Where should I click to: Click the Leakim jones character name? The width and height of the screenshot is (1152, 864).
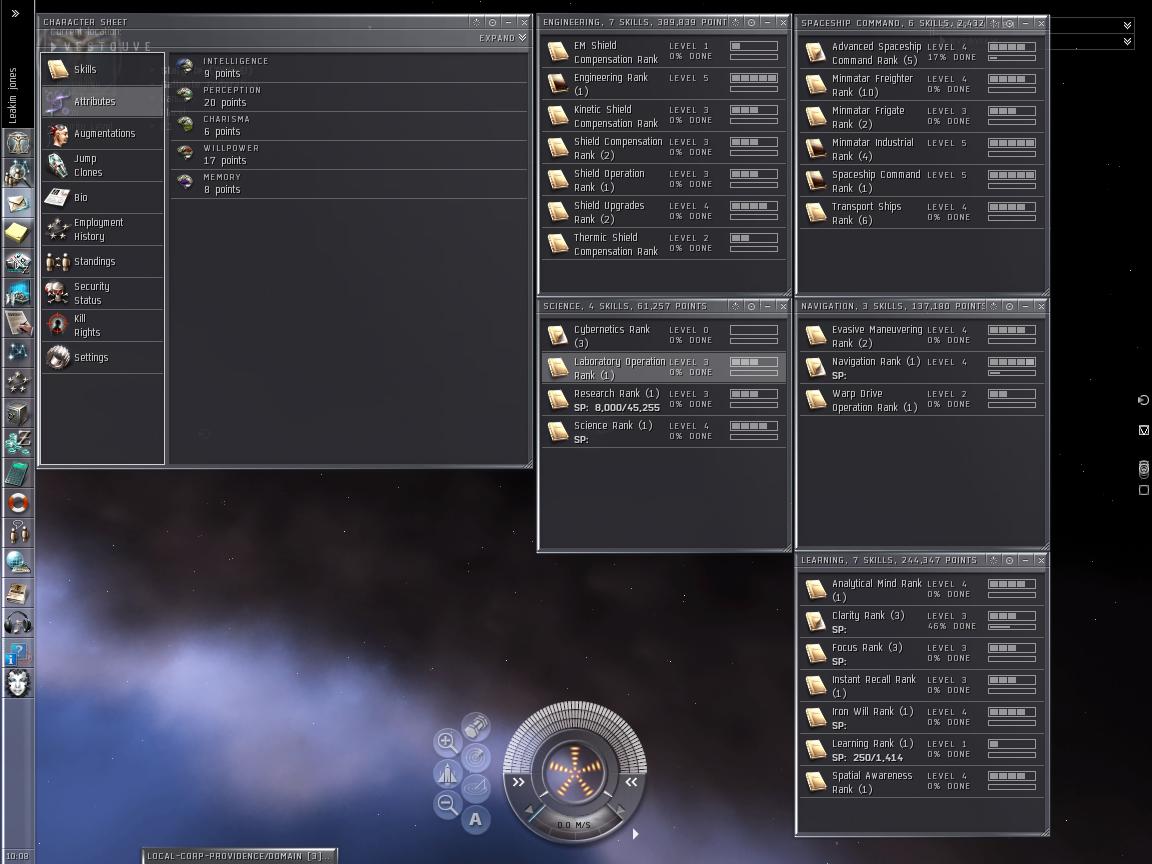12,95
